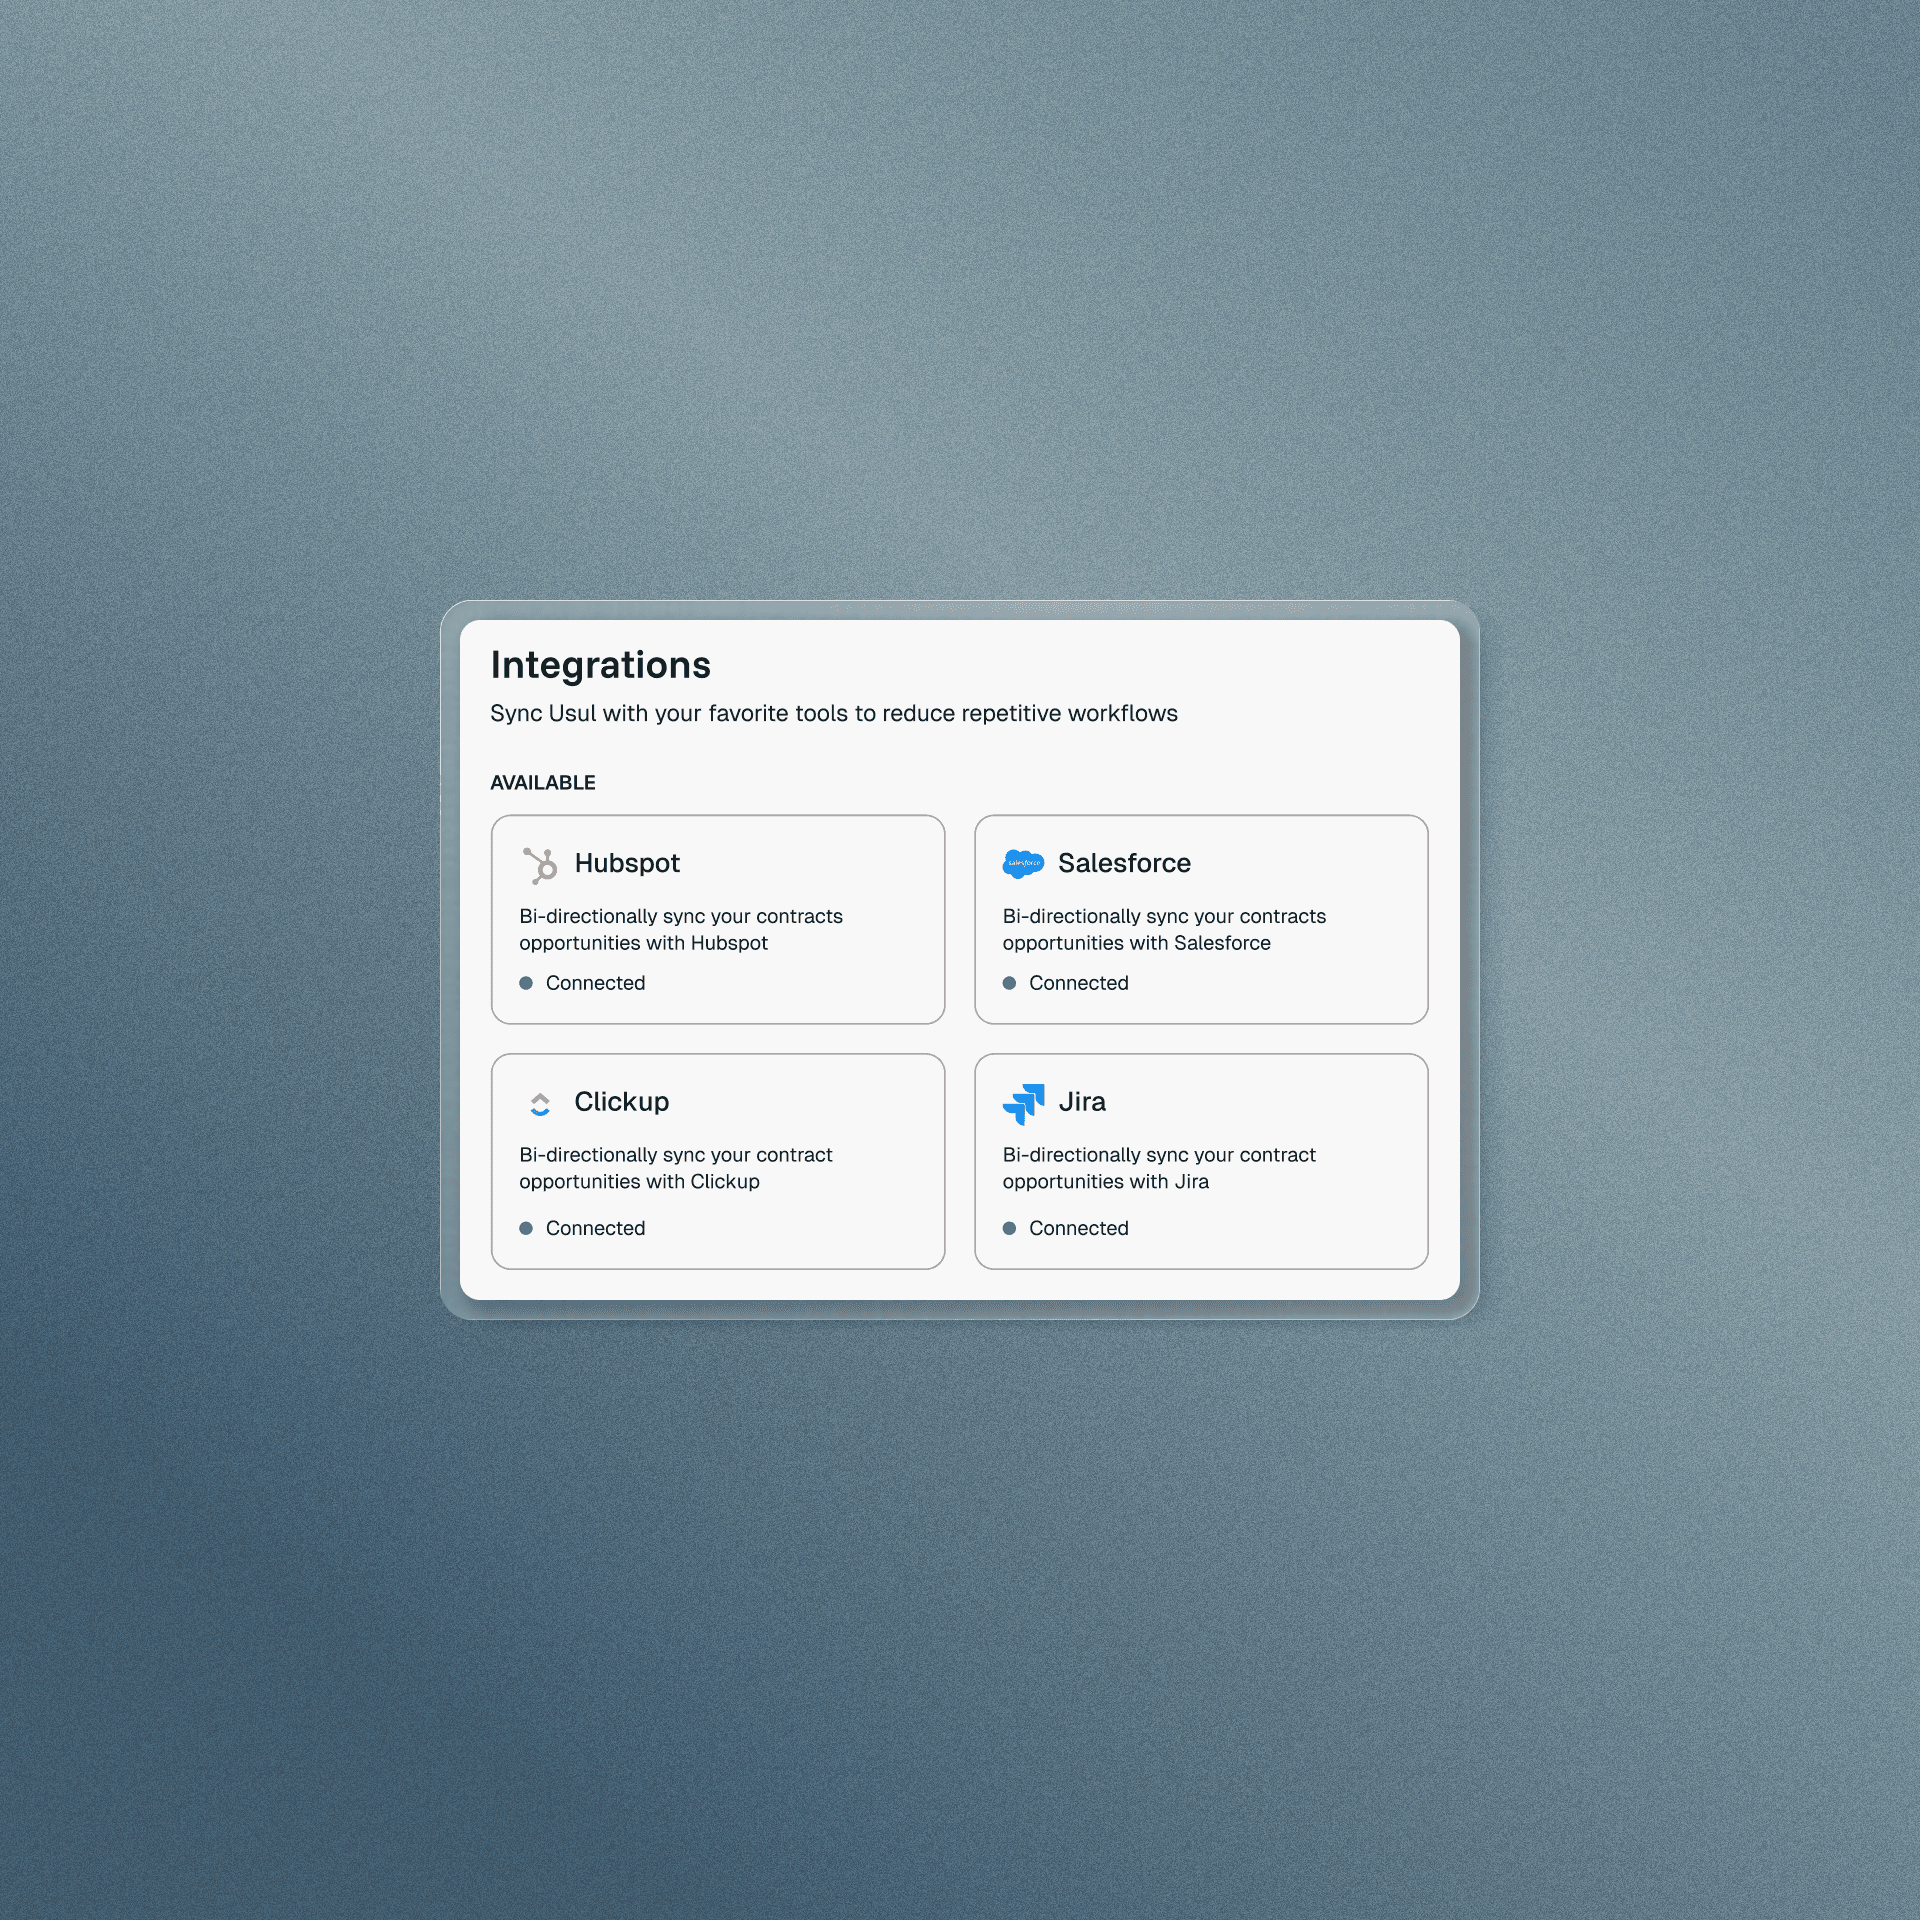
Task: Click the Hubspot logo icon
Action: coord(540,865)
